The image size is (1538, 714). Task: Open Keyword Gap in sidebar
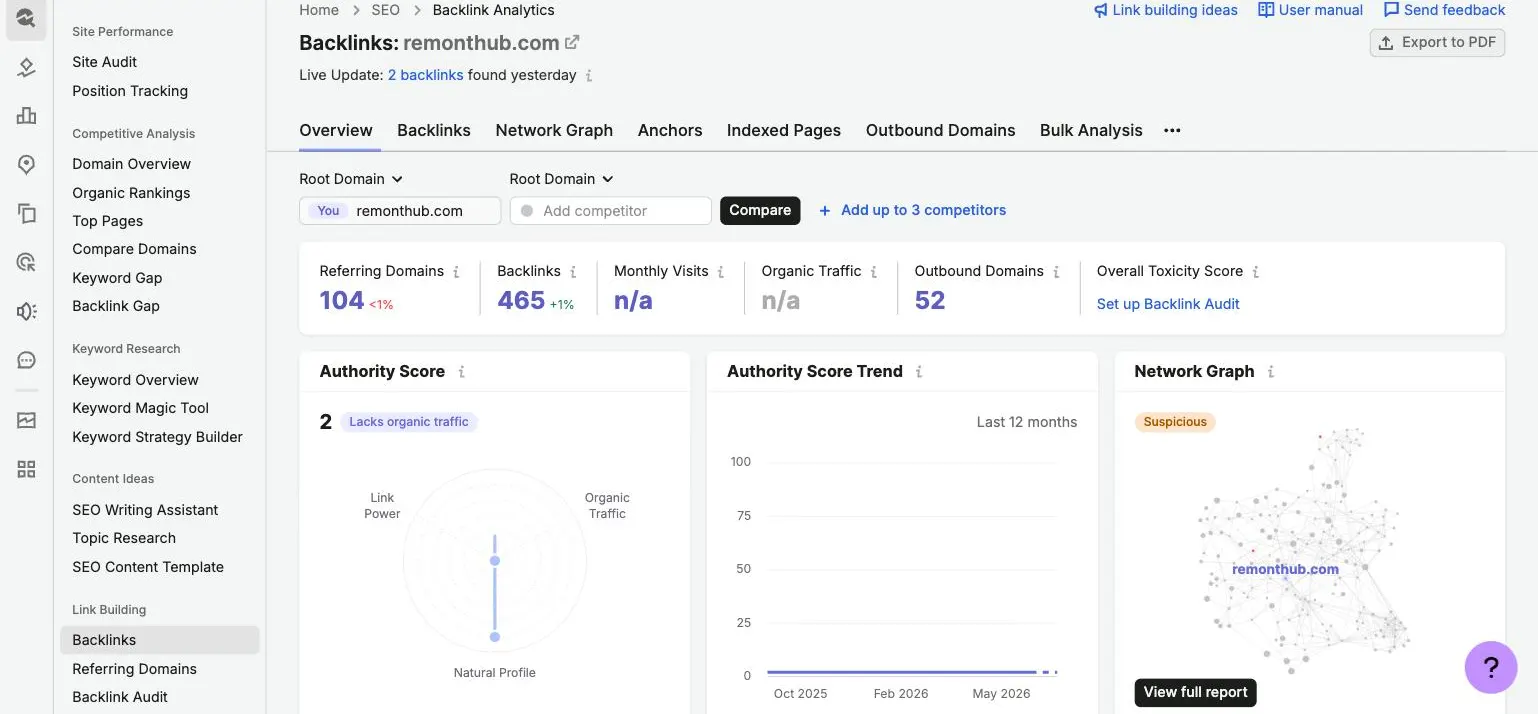pos(117,278)
